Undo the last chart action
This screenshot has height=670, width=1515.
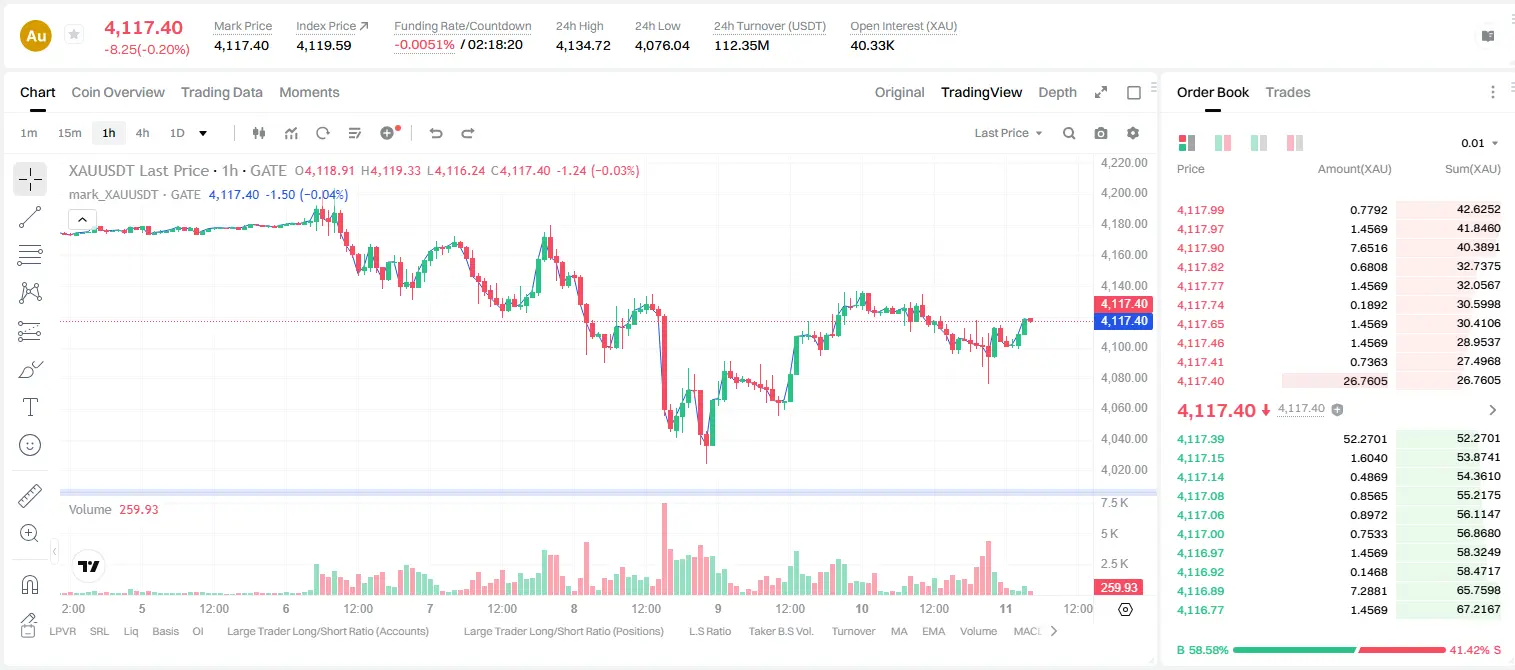[x=436, y=133]
